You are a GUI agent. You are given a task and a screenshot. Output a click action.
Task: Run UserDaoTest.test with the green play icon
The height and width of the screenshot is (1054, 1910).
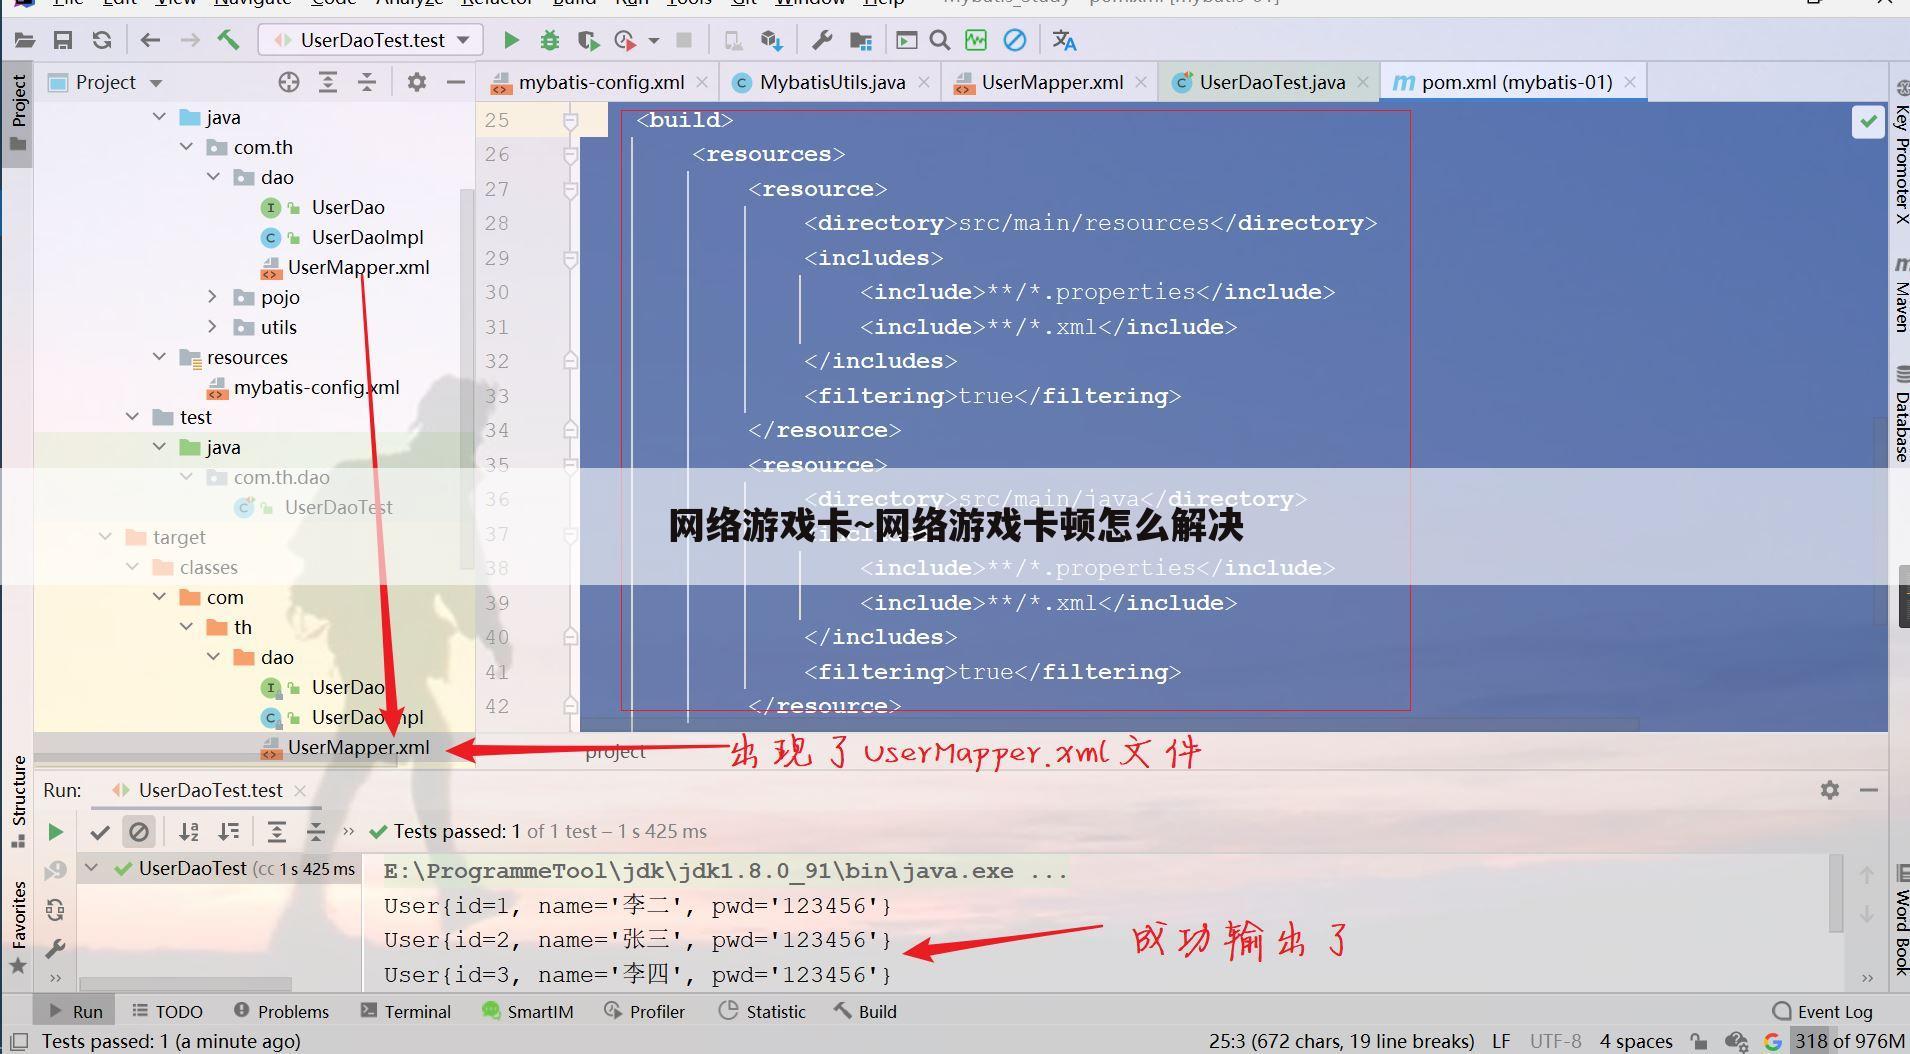tap(511, 40)
